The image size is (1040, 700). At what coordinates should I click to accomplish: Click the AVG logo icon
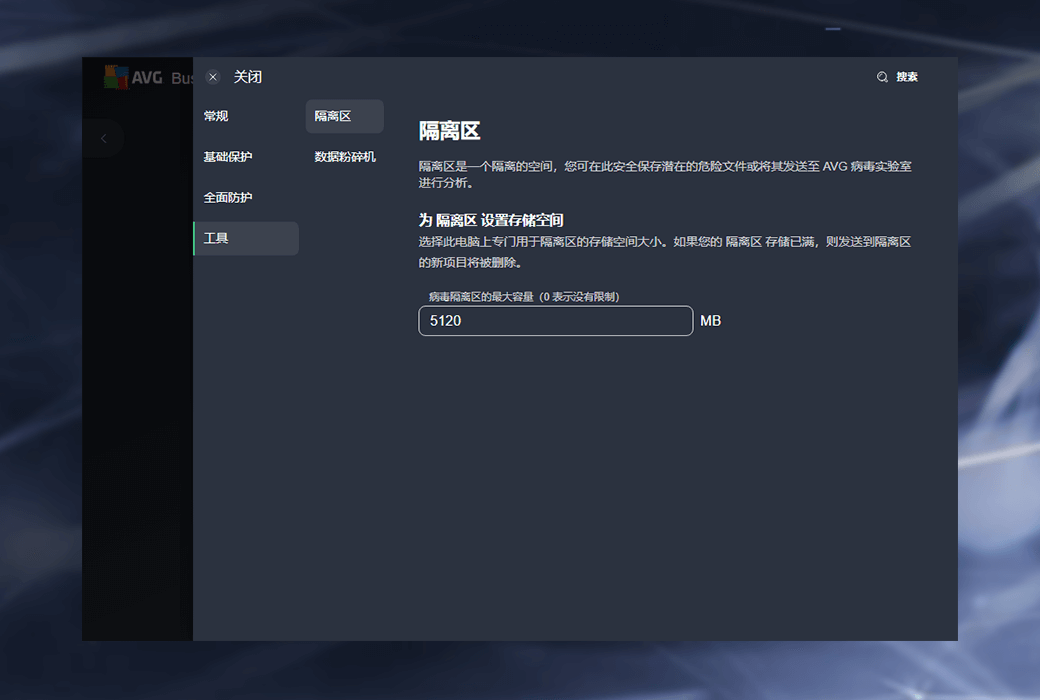tap(116, 77)
